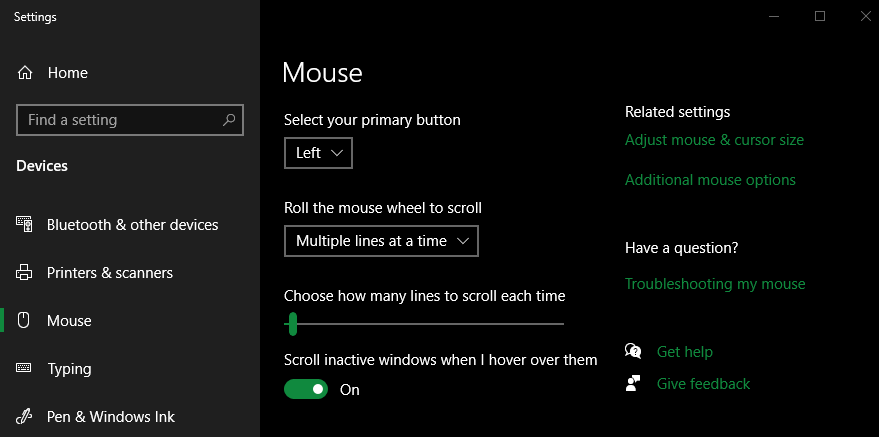Expand the Multiple lines at a time dropdown
This screenshot has width=879, height=437.
pos(381,241)
